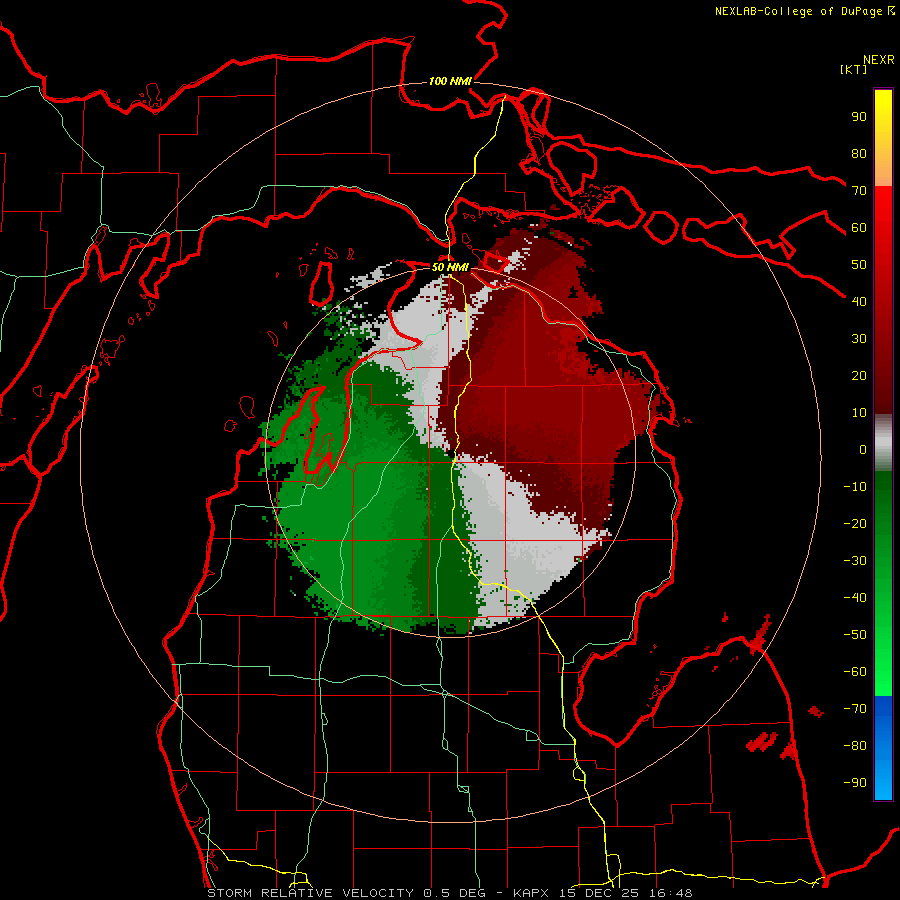
Task: Click the -60 value on velocity scale
Action: [x=855, y=672]
